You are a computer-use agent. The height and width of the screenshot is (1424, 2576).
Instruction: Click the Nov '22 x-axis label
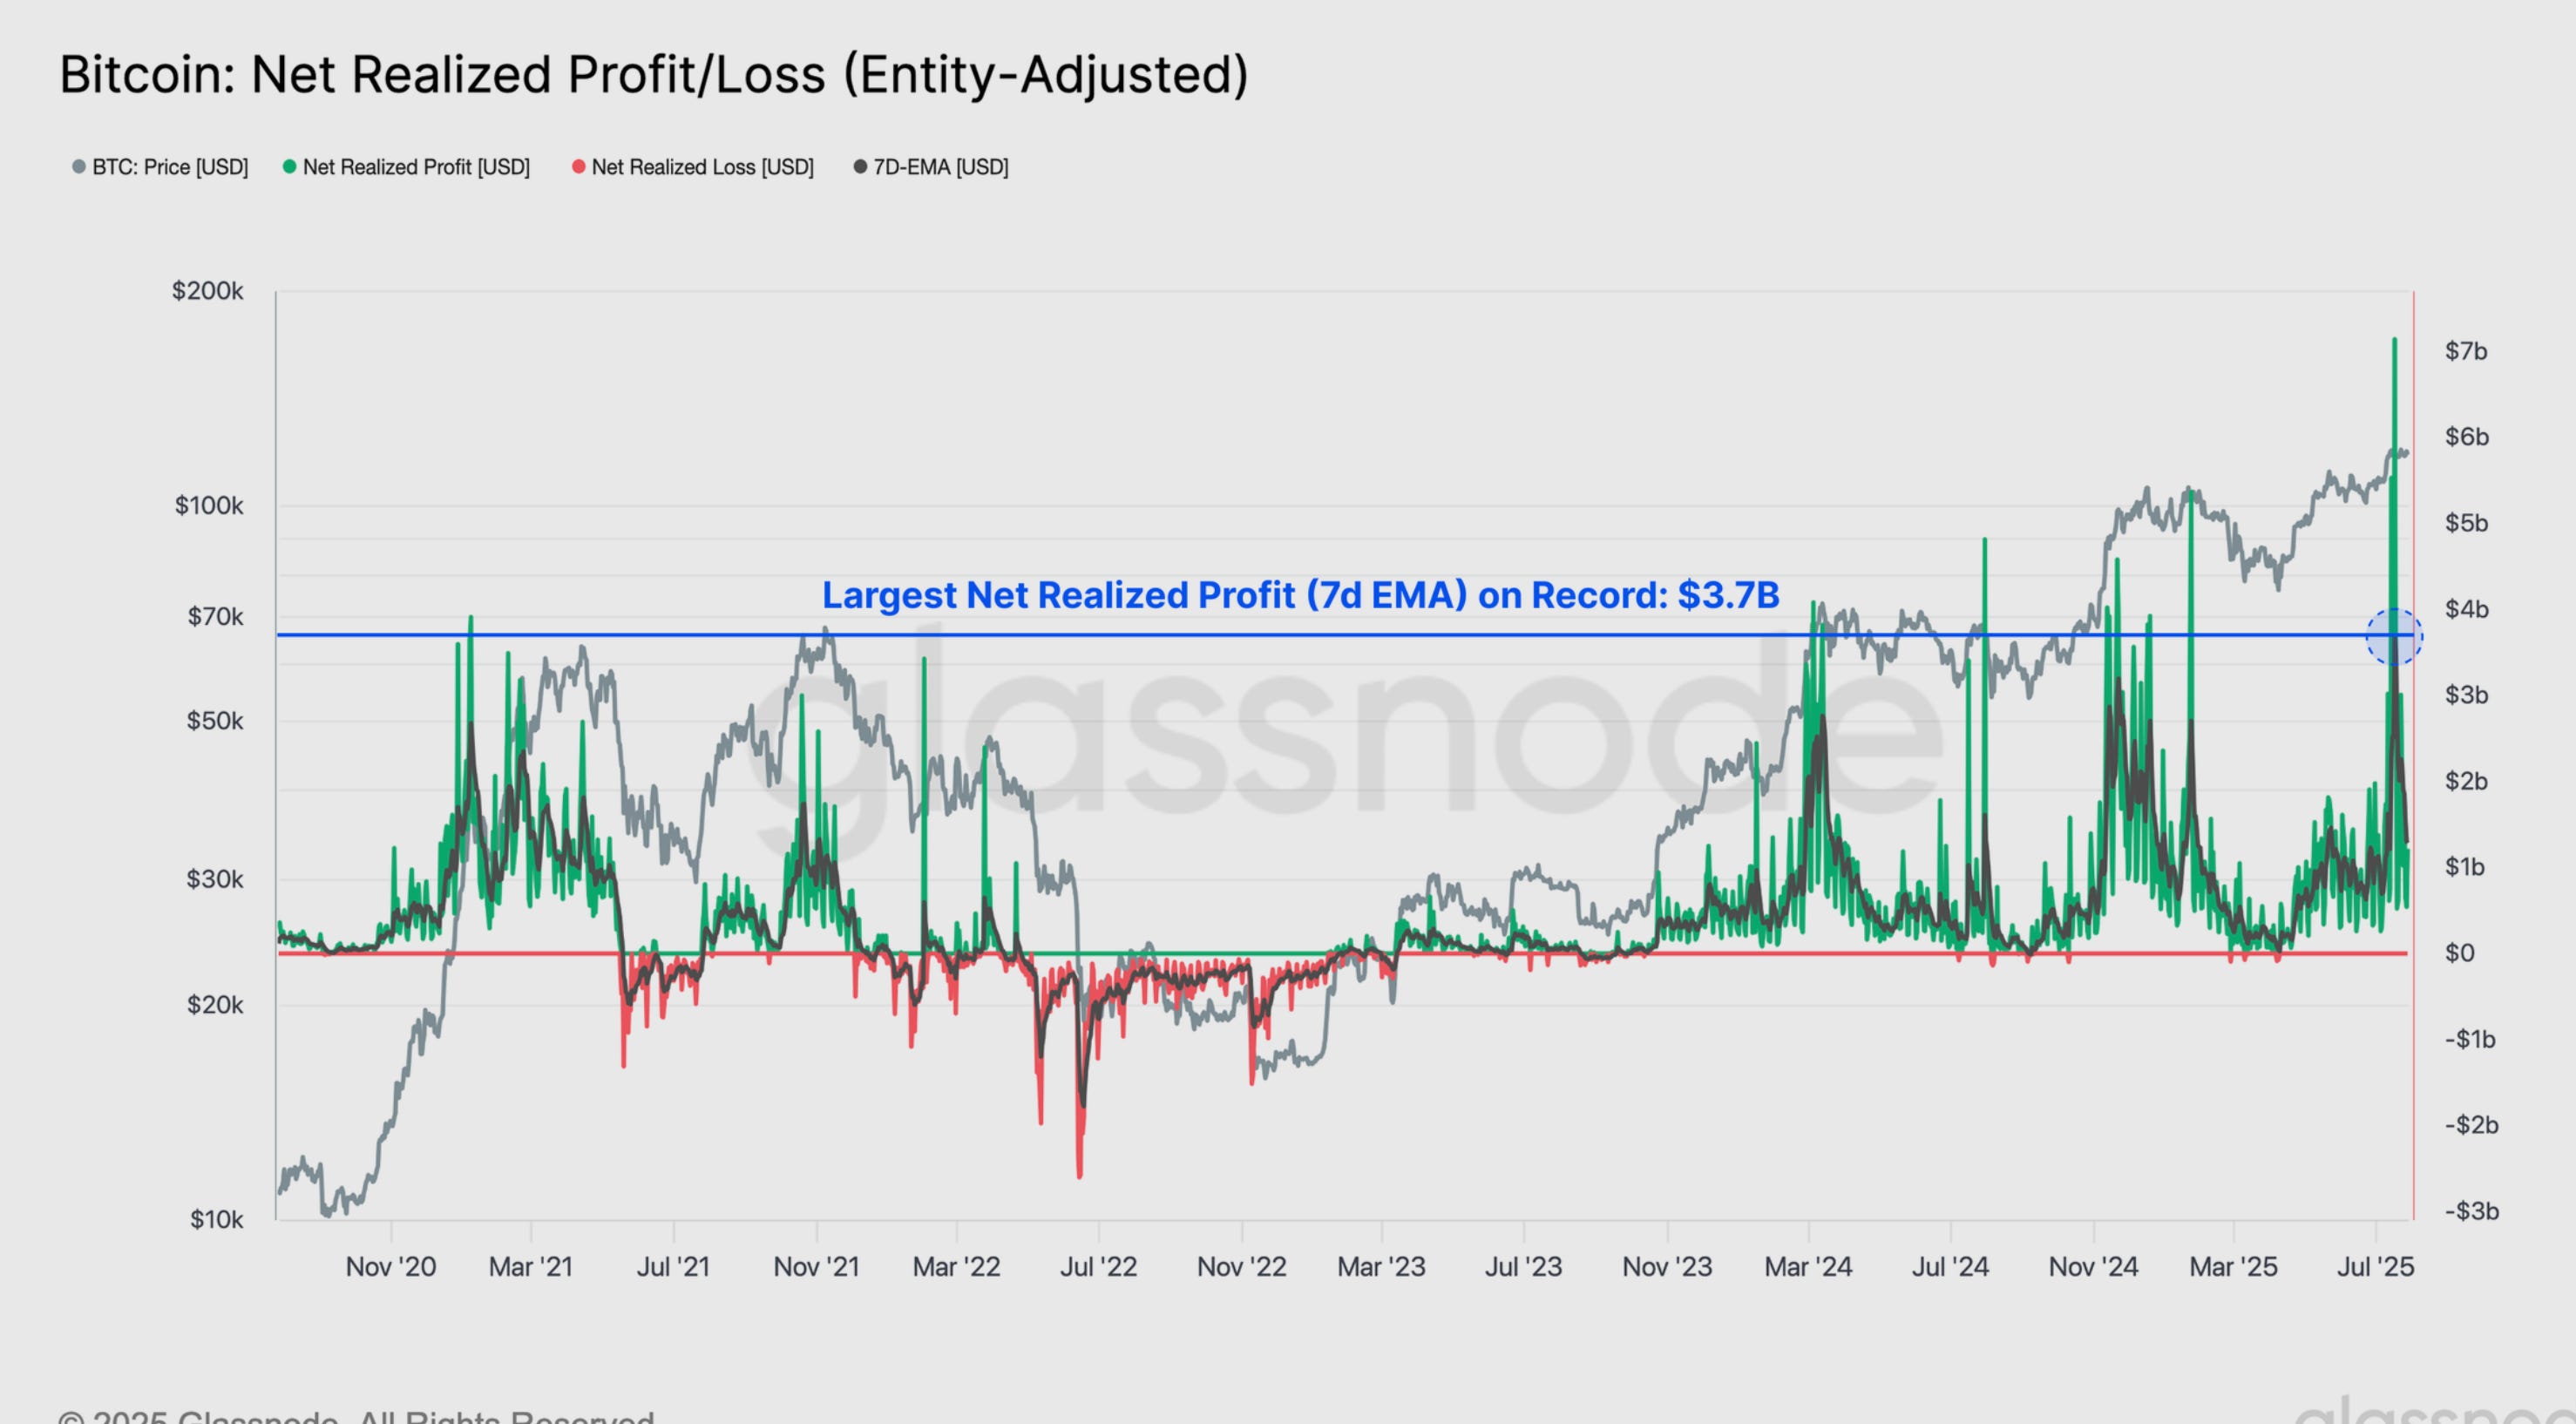[1241, 1267]
